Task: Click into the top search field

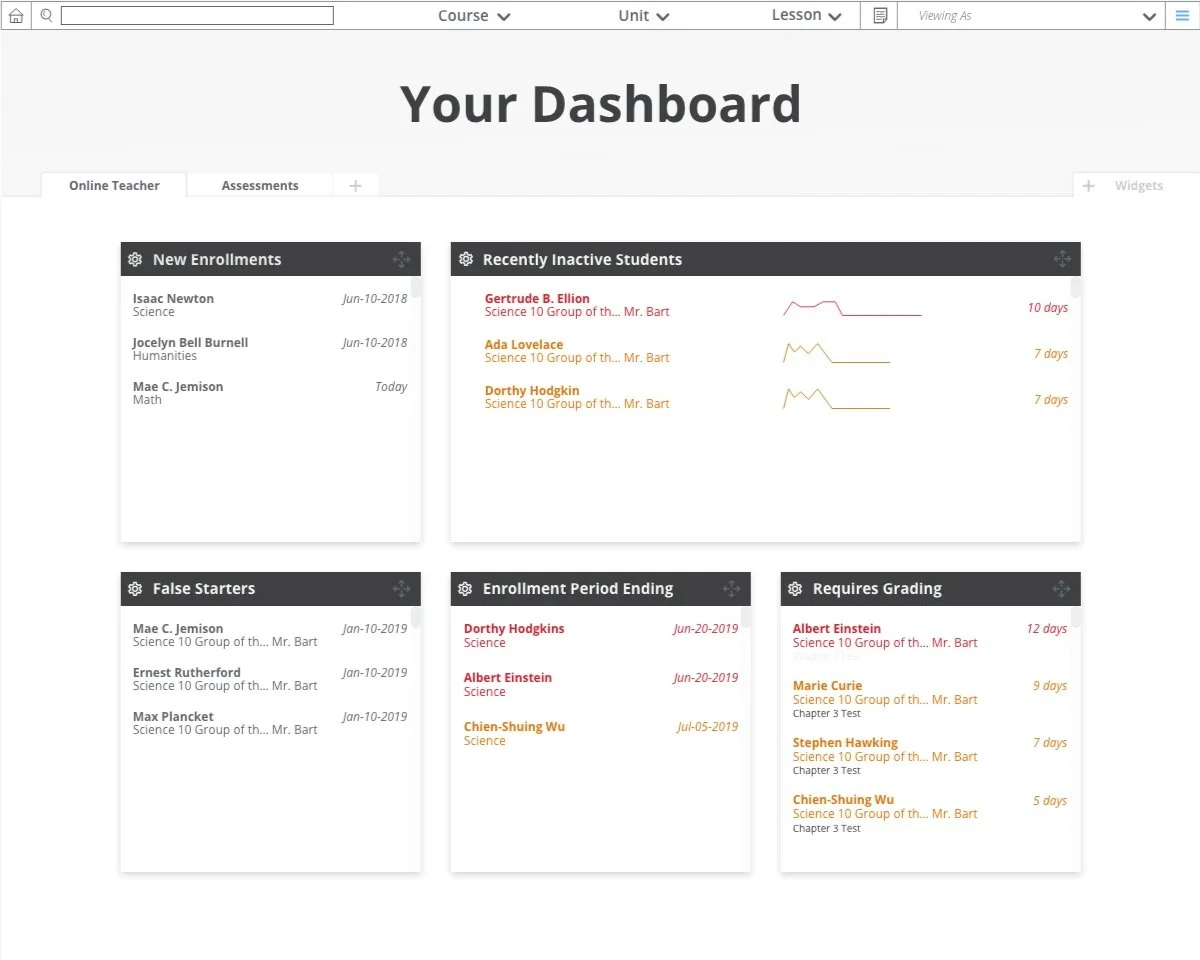Action: coord(197,16)
